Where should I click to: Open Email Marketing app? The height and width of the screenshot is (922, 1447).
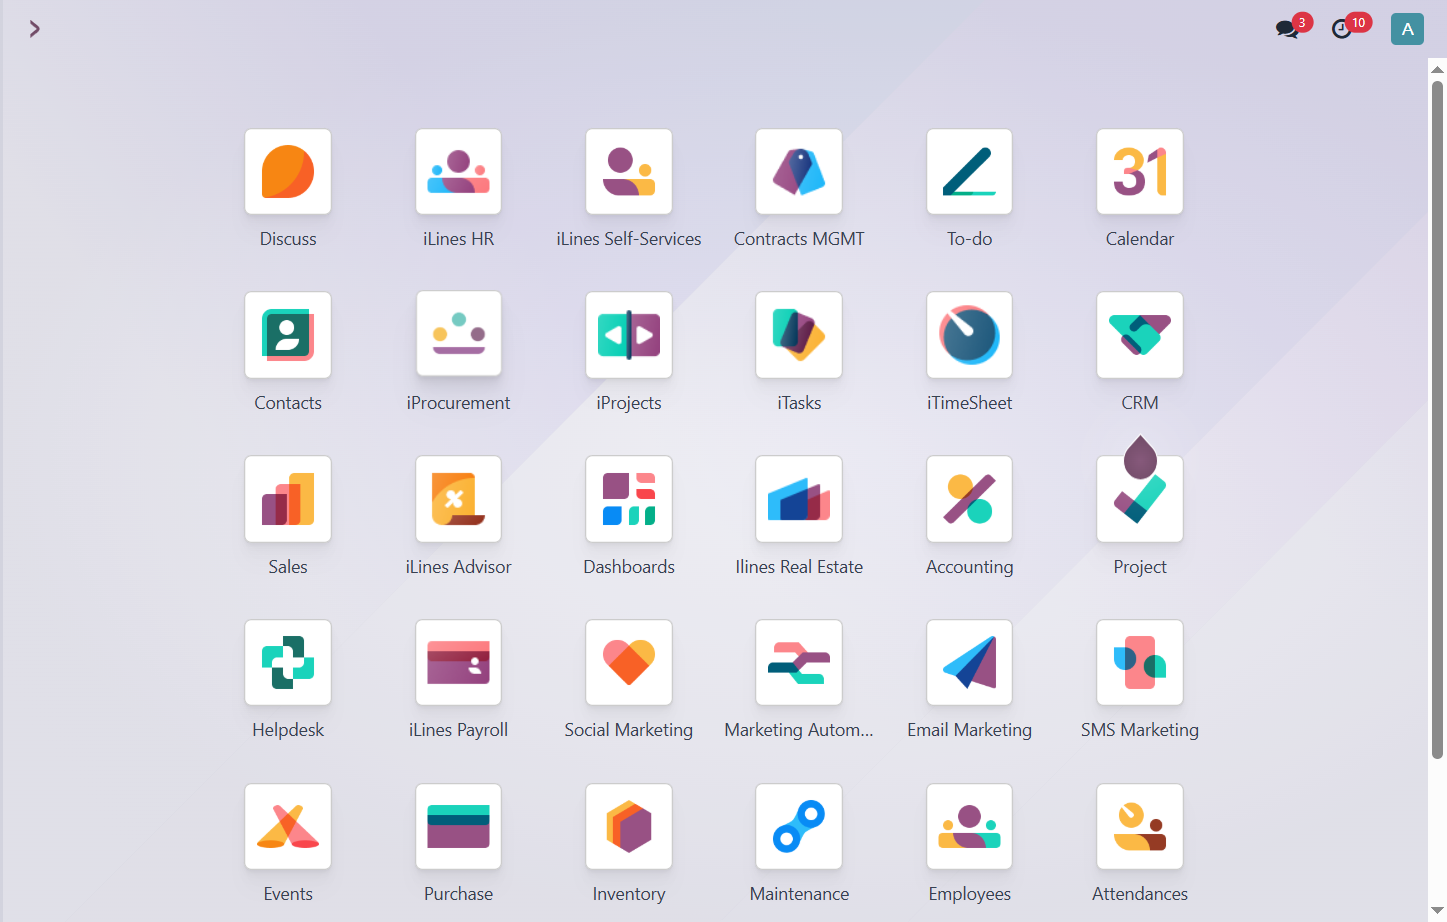pos(969,663)
